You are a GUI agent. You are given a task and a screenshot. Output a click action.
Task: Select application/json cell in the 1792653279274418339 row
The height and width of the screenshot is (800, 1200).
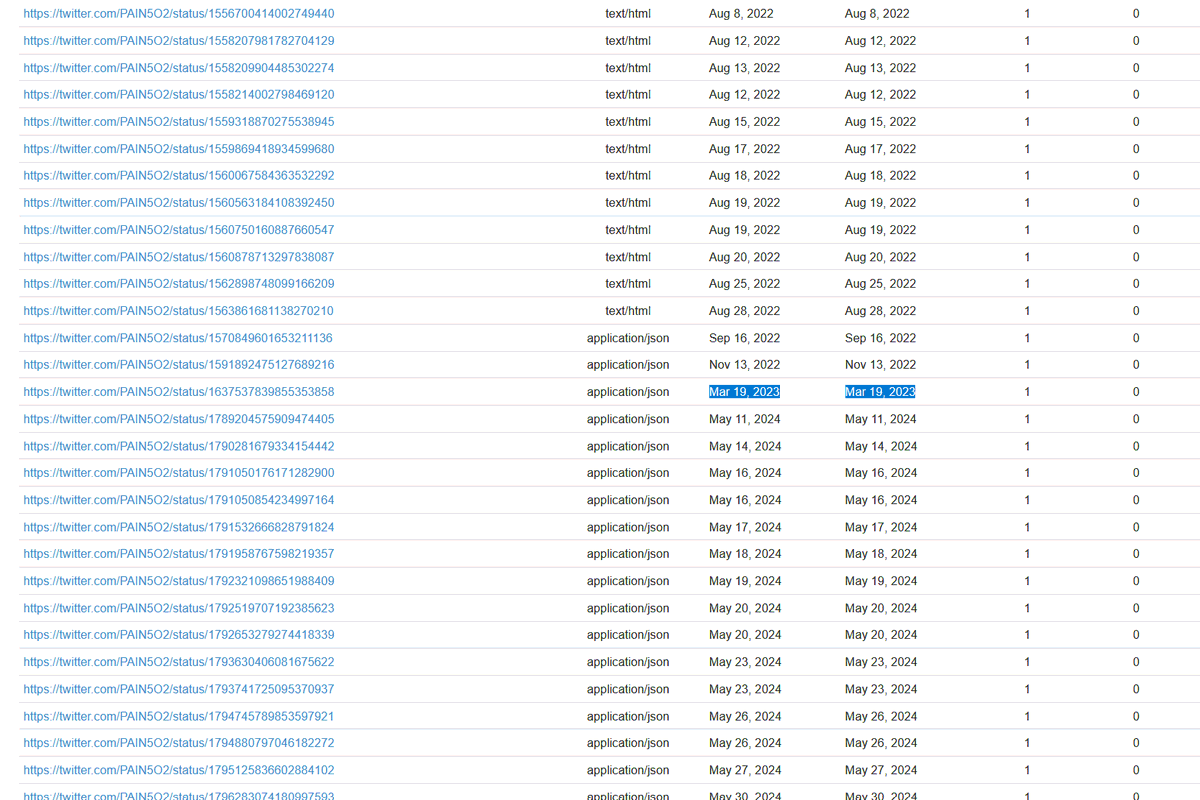pyautogui.click(x=628, y=635)
